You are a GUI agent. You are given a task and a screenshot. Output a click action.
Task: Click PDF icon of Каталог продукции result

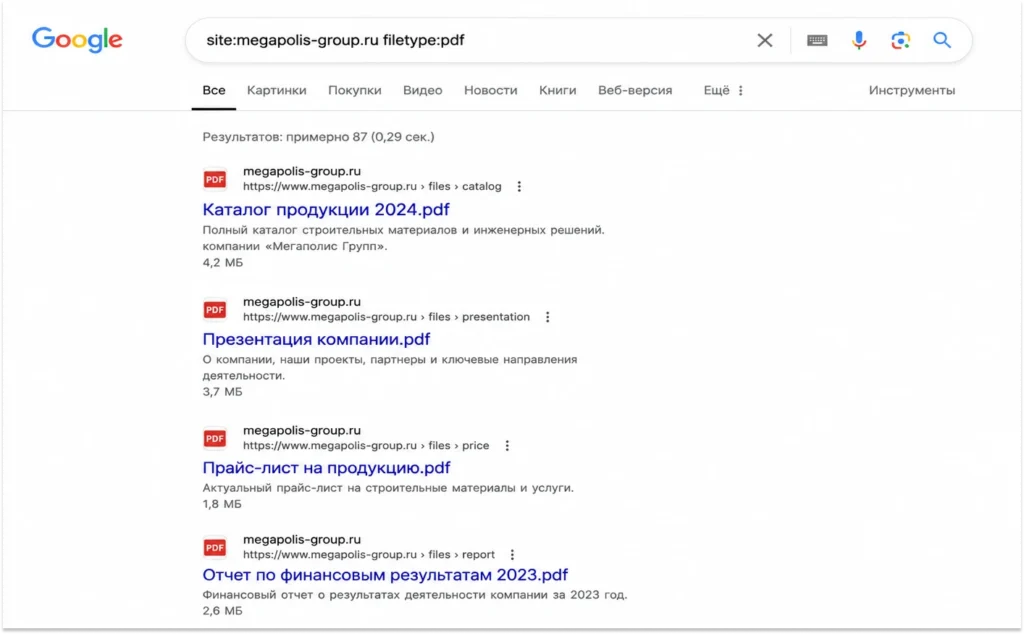coord(214,180)
